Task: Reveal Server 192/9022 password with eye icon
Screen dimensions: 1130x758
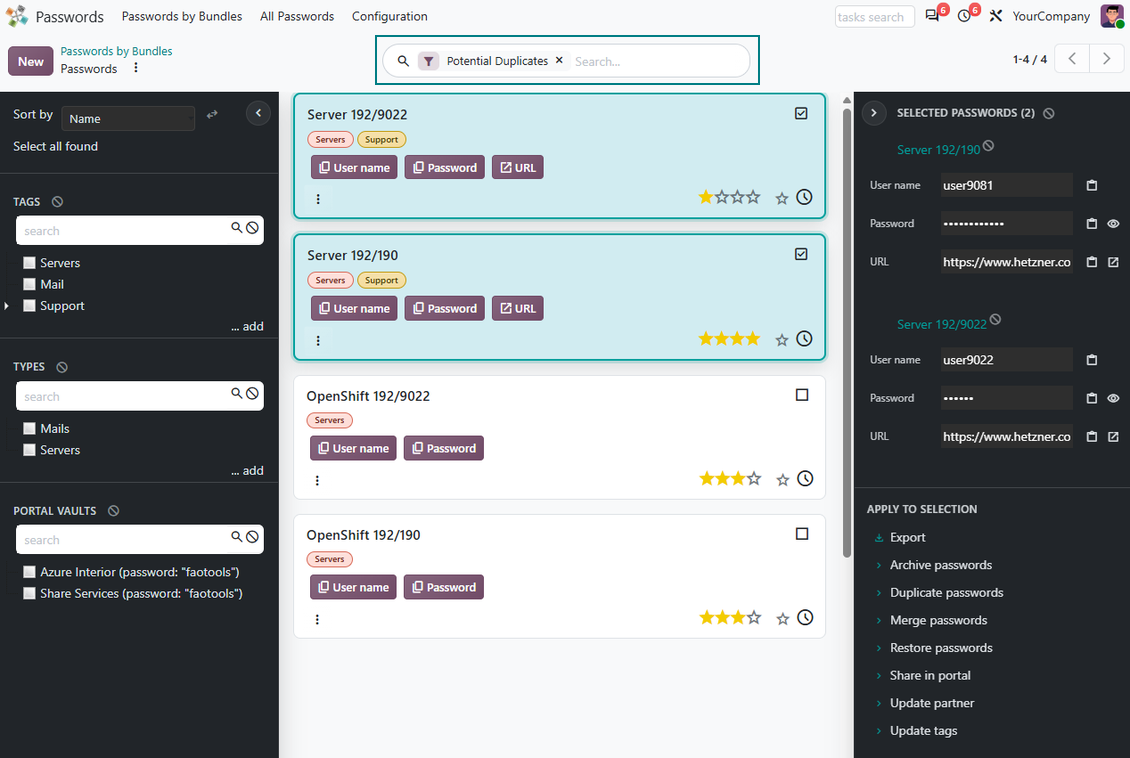Action: coord(1113,398)
